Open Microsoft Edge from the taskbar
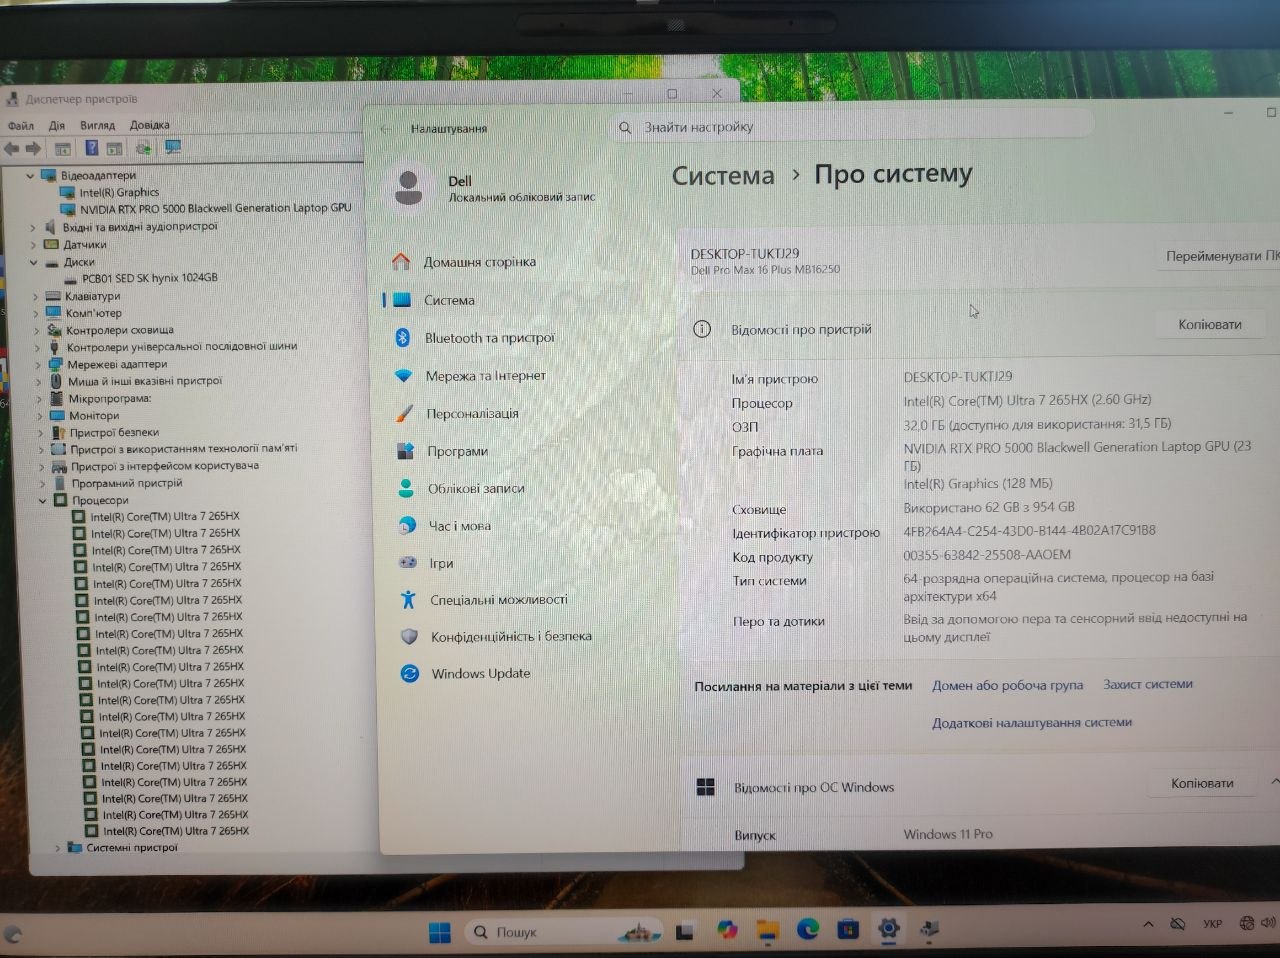 [x=808, y=930]
